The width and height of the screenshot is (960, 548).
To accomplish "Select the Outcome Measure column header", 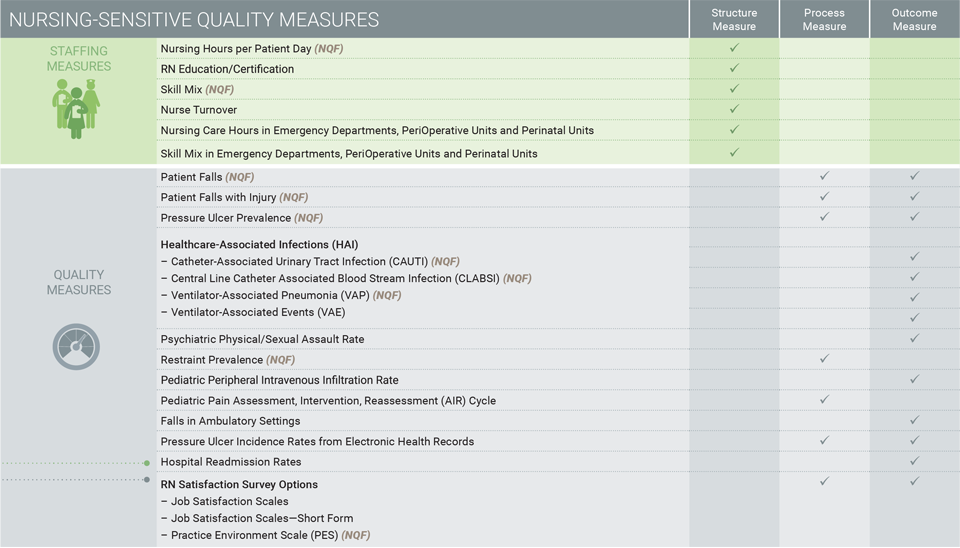I will point(914,19).
